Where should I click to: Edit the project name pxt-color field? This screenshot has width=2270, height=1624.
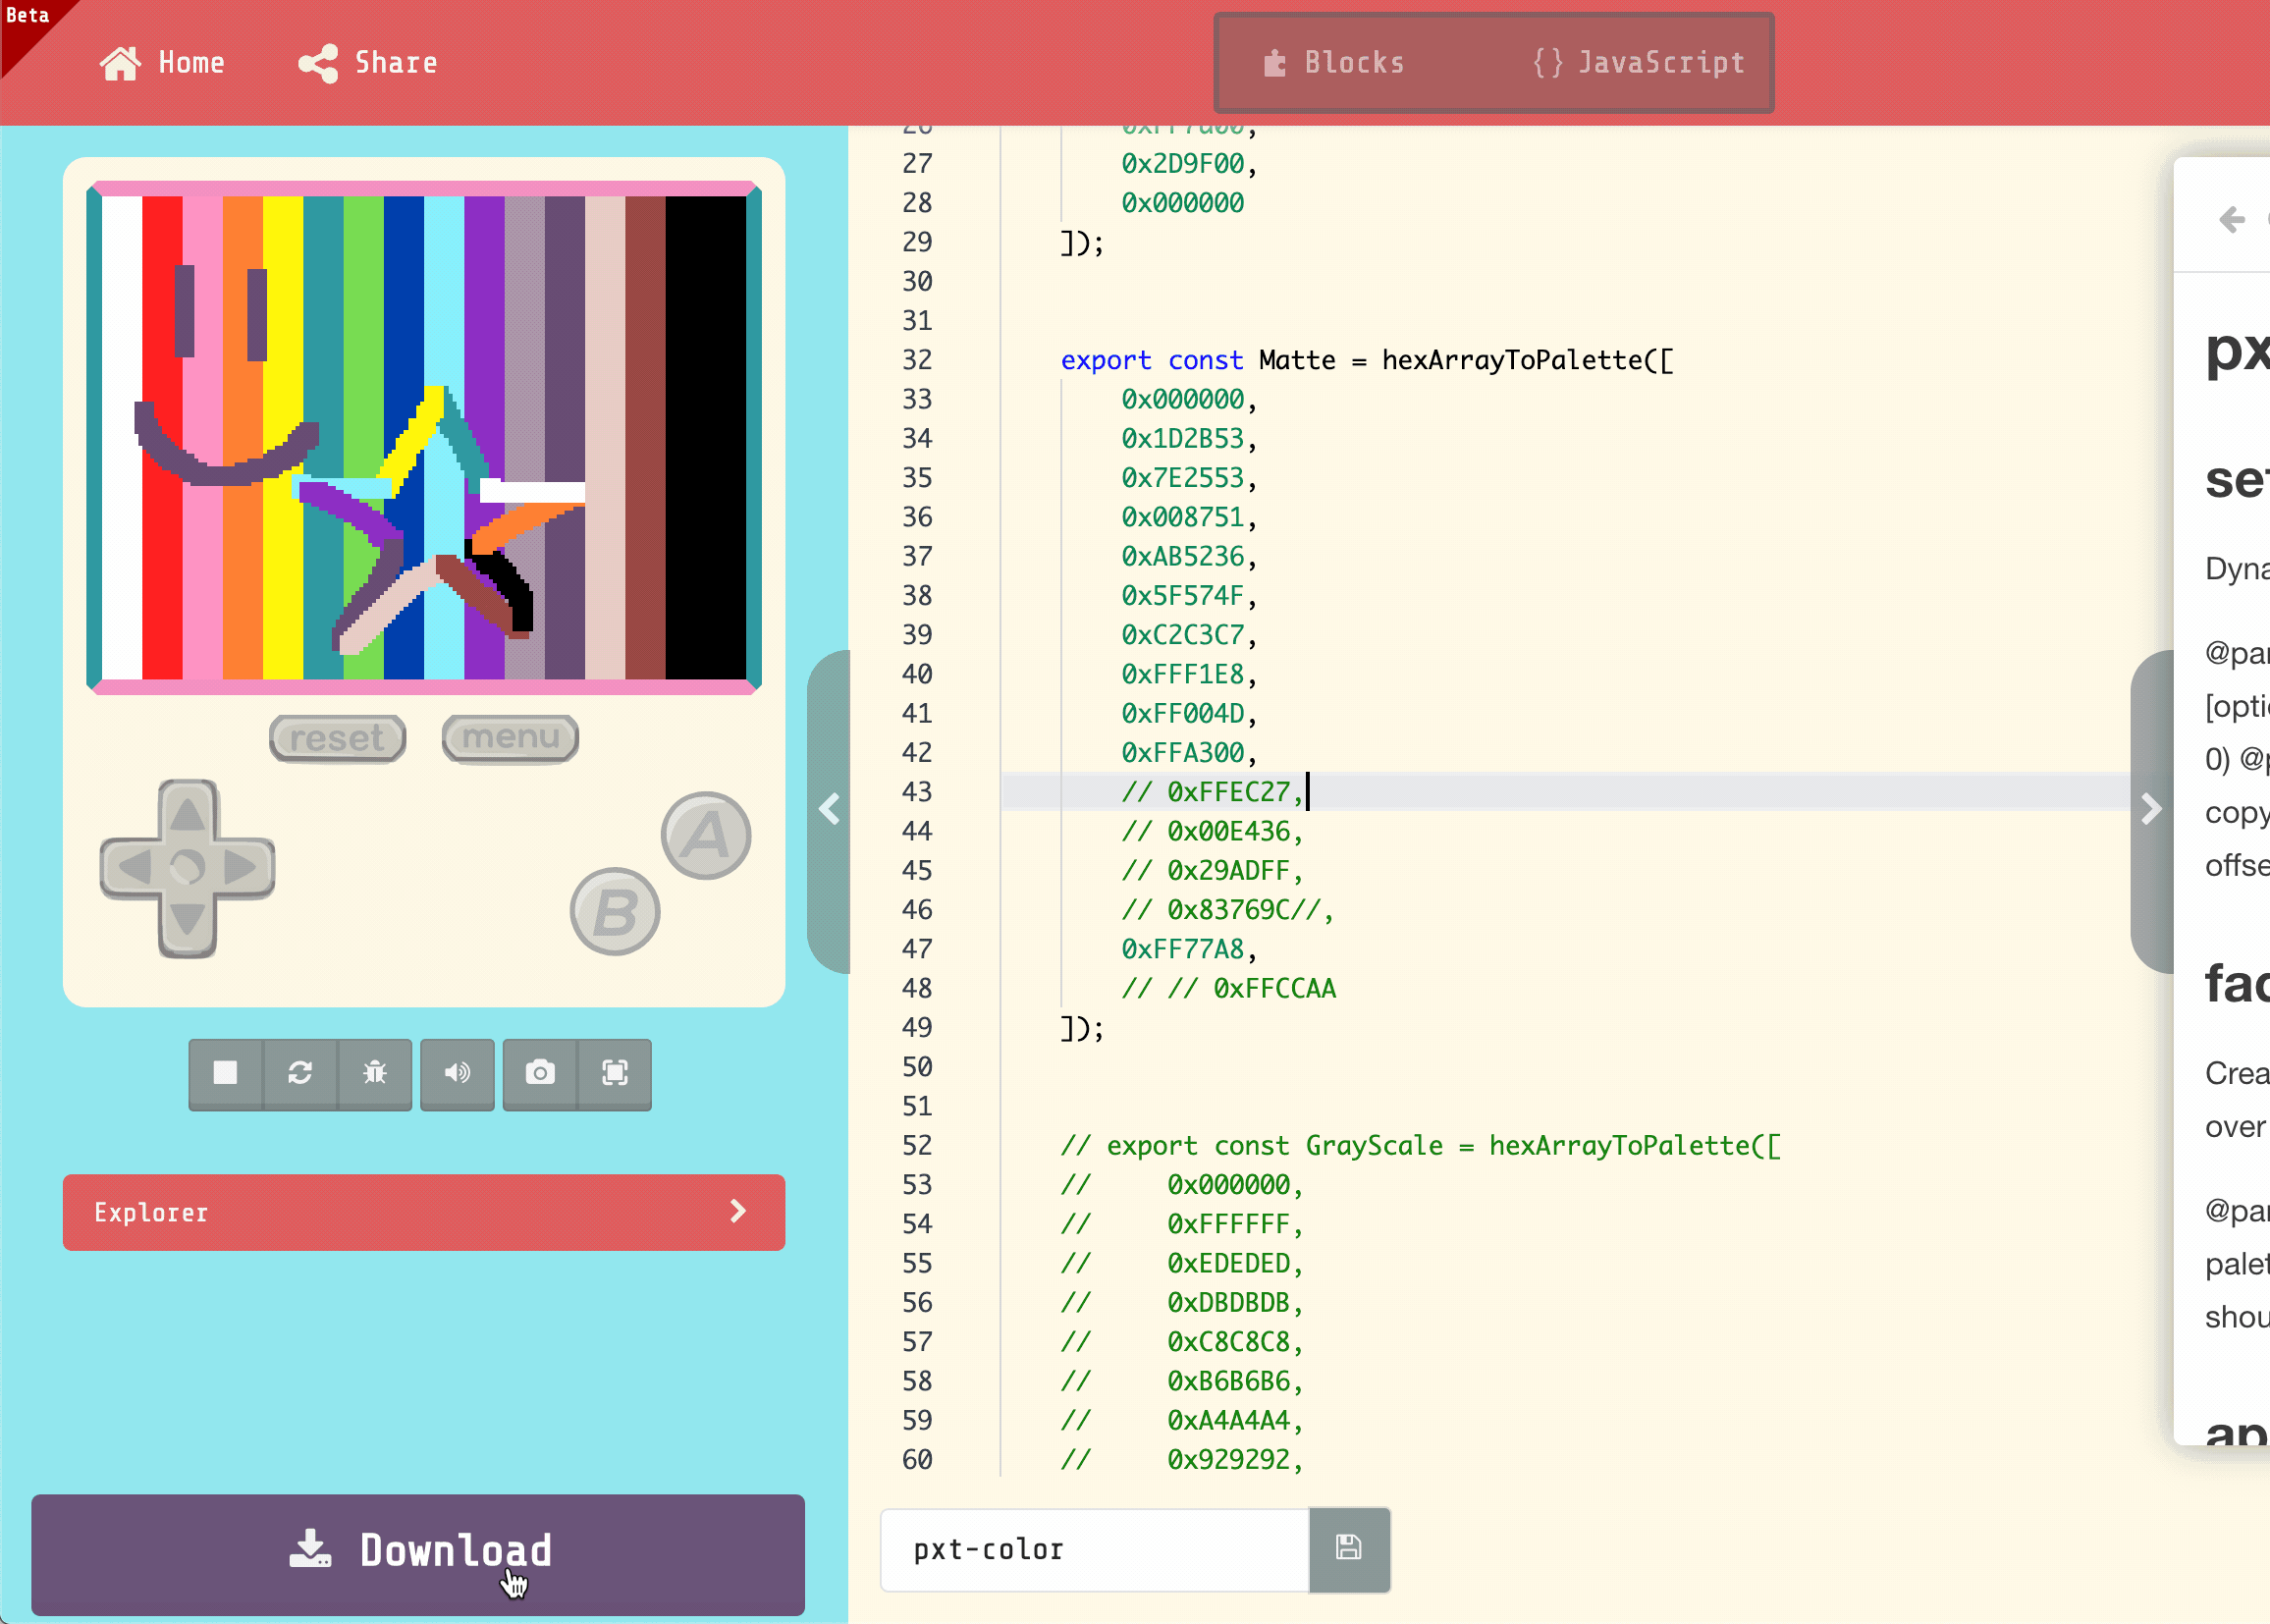(x=1094, y=1549)
